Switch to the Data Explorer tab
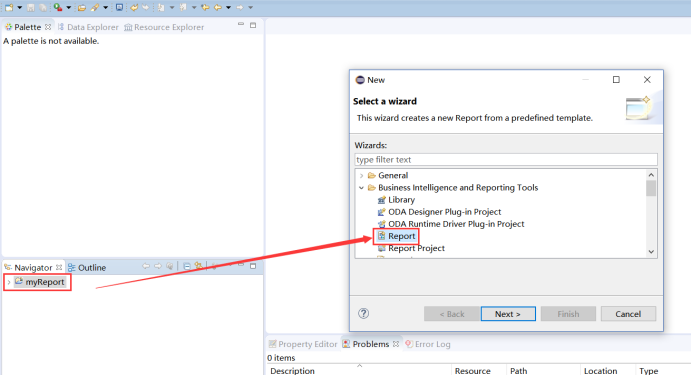Viewport: 691px width, 375px height. pyautogui.click(x=88, y=27)
